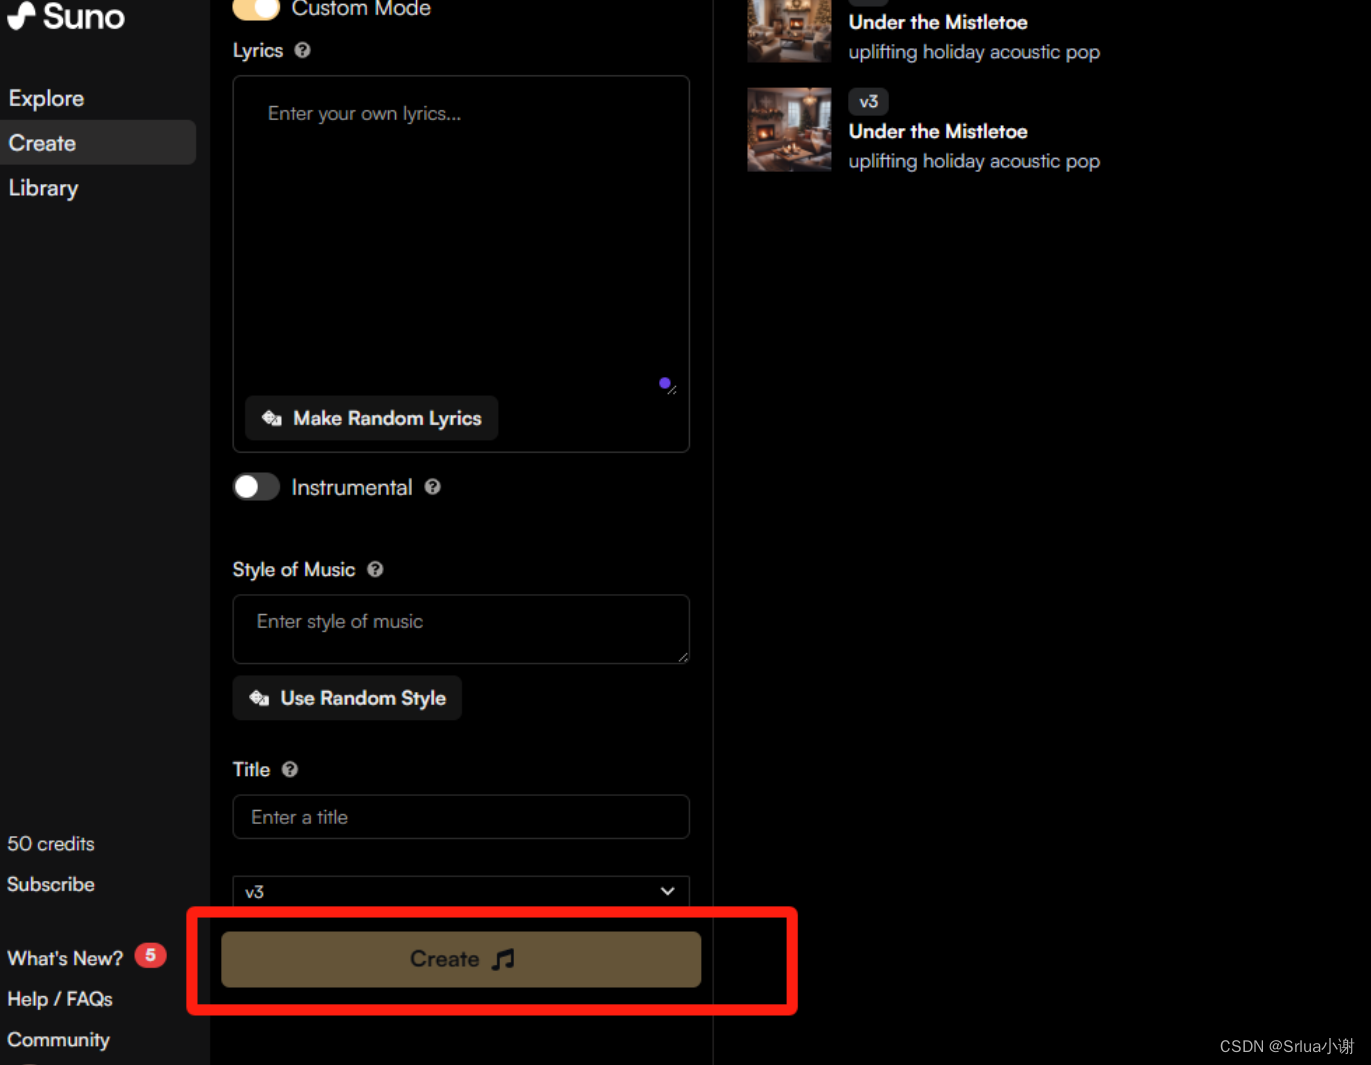Toggle the Custom Mode switch
The image size is (1371, 1065).
[256, 9]
